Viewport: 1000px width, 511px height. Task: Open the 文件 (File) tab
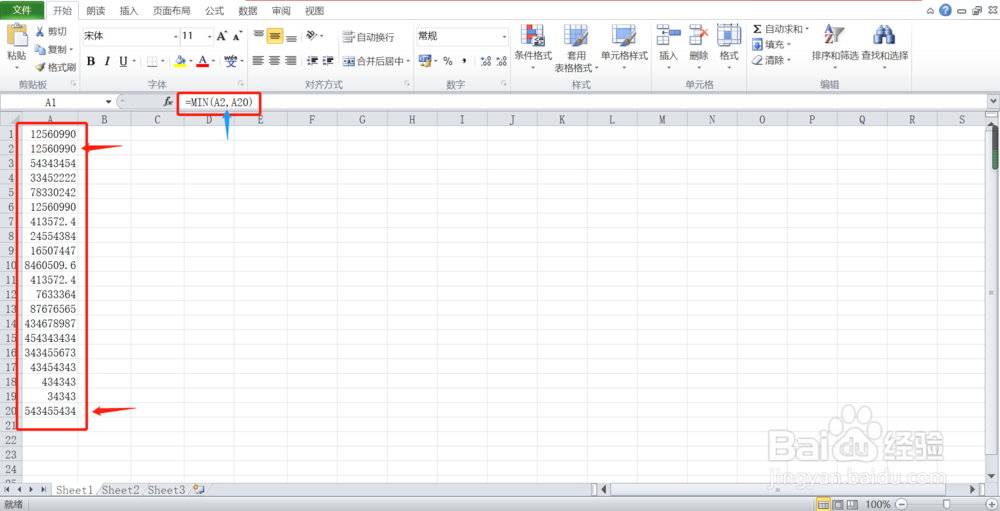[x=22, y=10]
